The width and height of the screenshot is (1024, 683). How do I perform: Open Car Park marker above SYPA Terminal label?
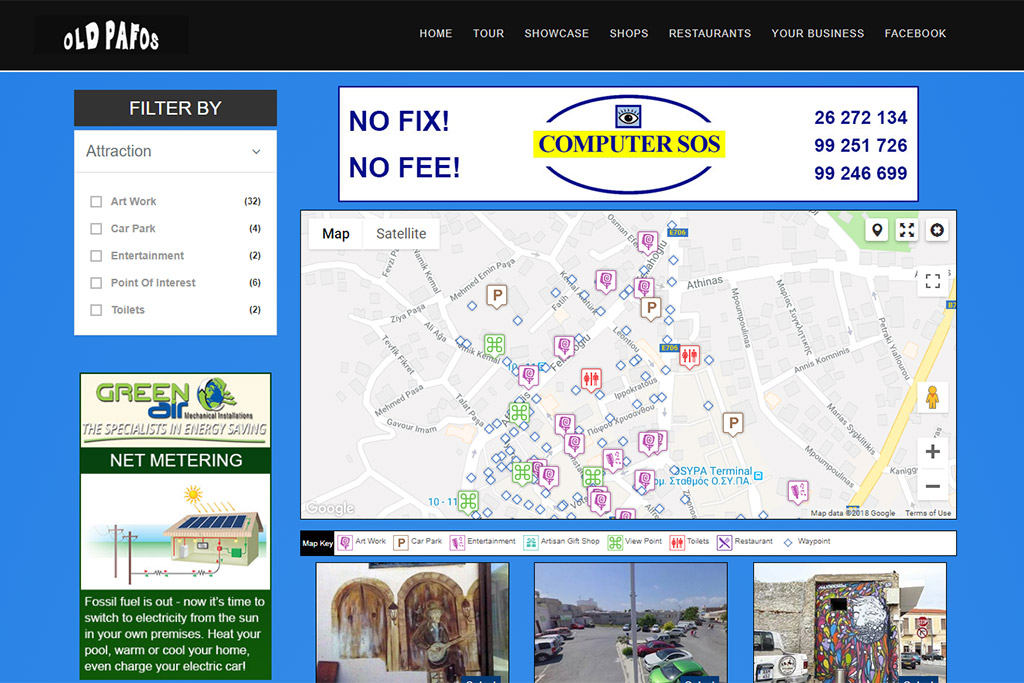pos(733,424)
